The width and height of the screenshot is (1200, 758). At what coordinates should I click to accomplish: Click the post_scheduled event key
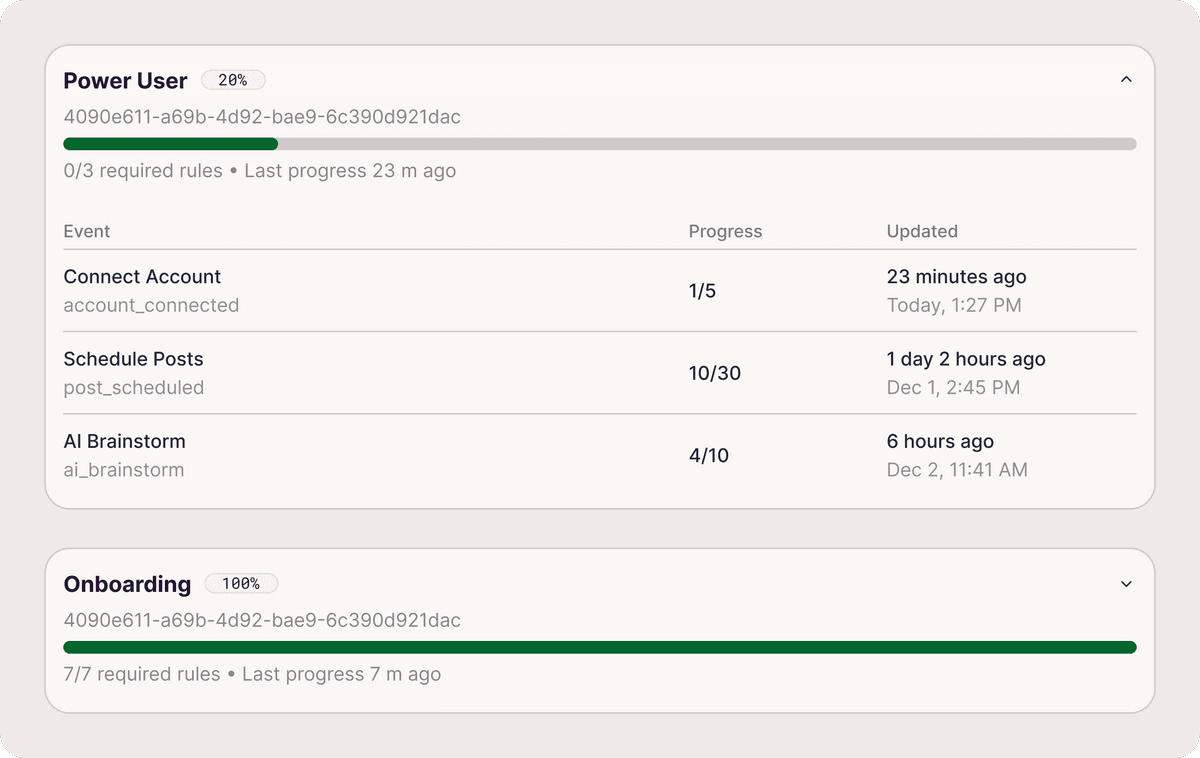tap(133, 387)
